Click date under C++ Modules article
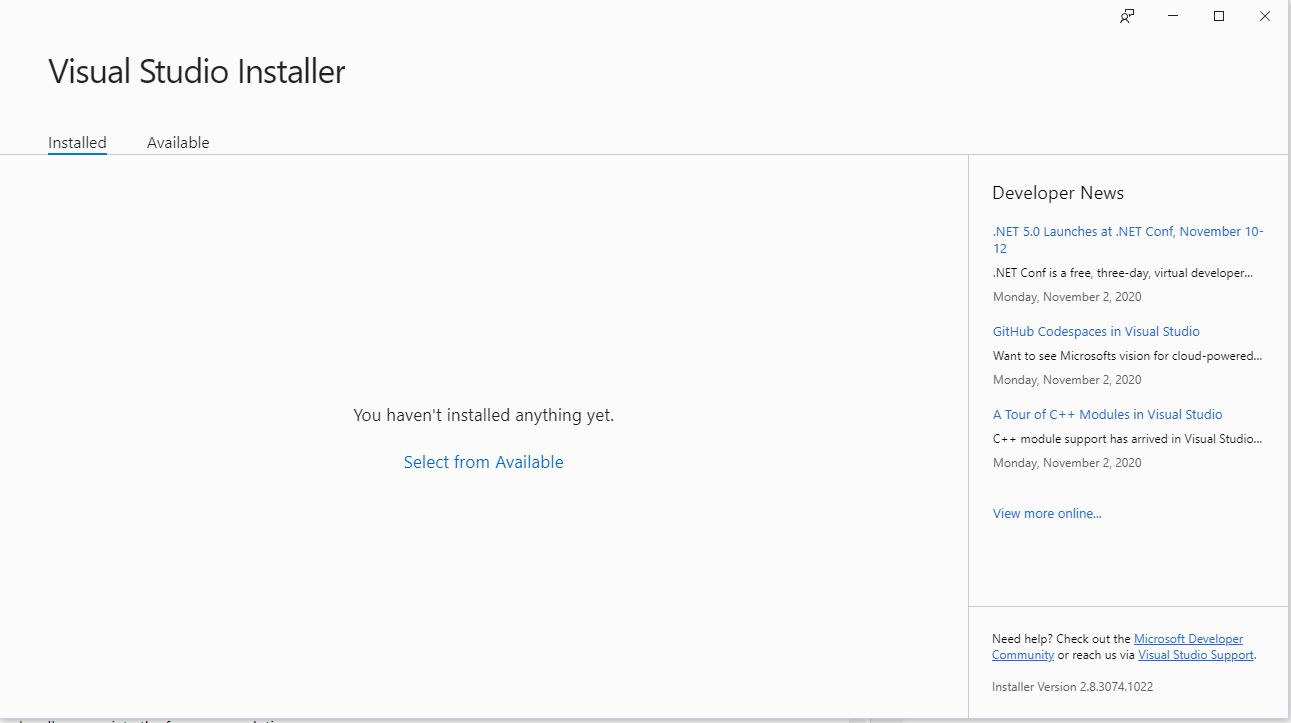The height and width of the screenshot is (723, 1291). (1067, 463)
